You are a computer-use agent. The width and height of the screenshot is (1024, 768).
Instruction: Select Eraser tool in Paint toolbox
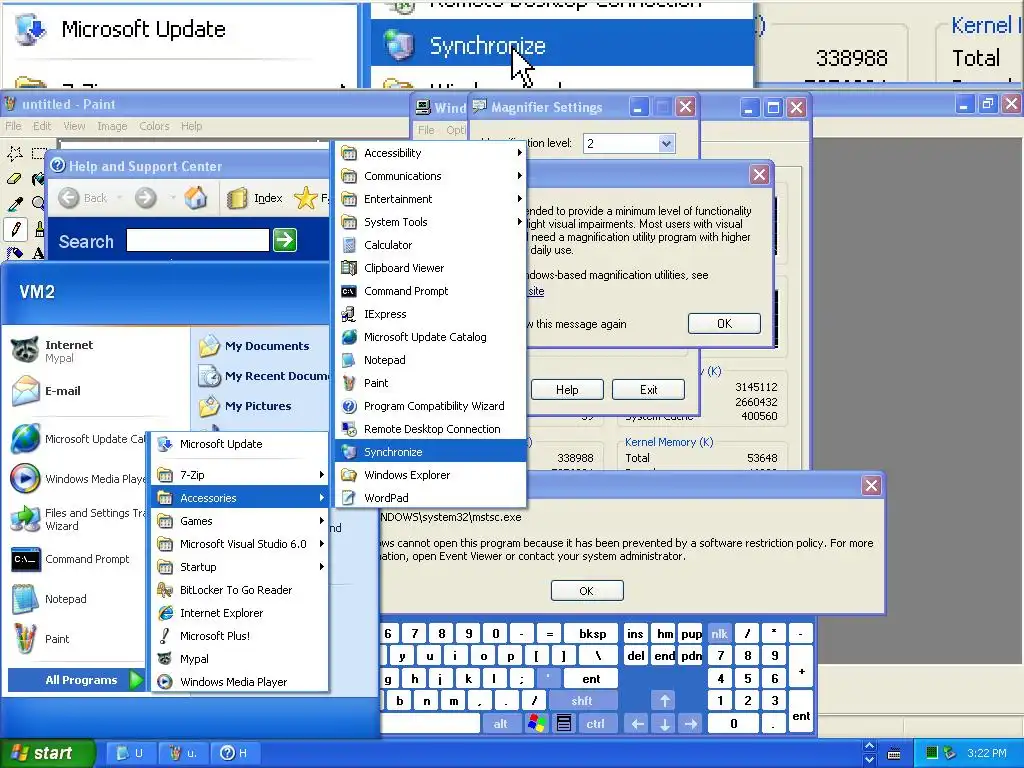[x=14, y=178]
